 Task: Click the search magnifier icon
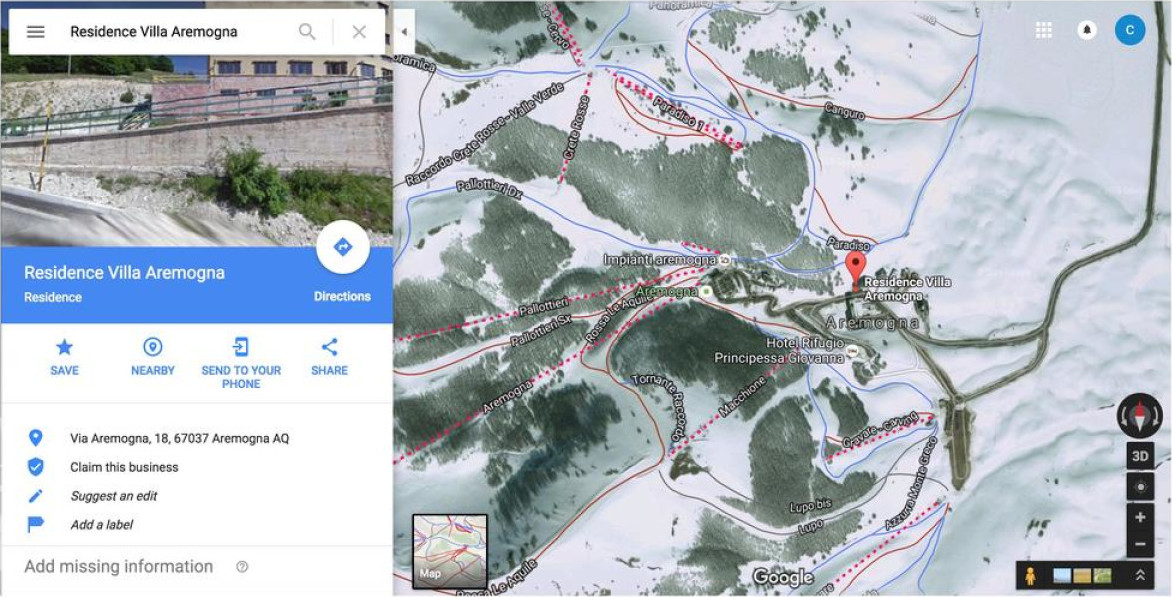coord(307,31)
